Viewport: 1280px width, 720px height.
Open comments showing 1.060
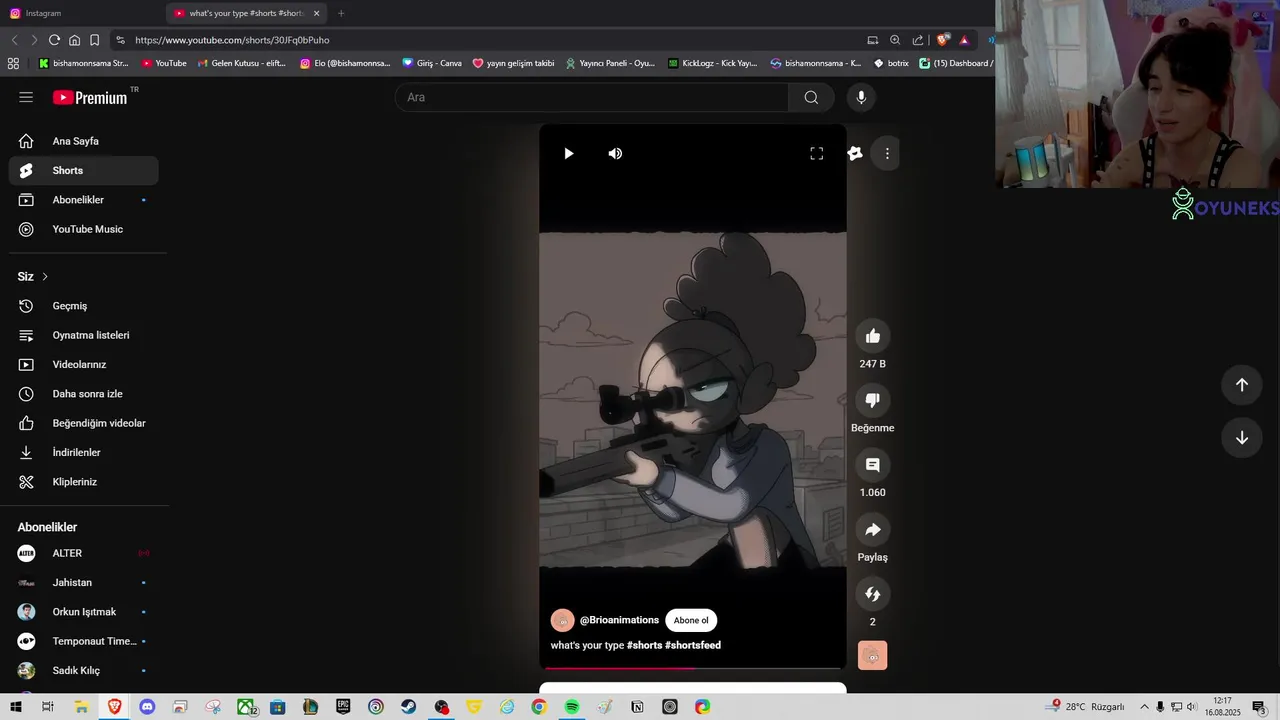click(x=873, y=465)
